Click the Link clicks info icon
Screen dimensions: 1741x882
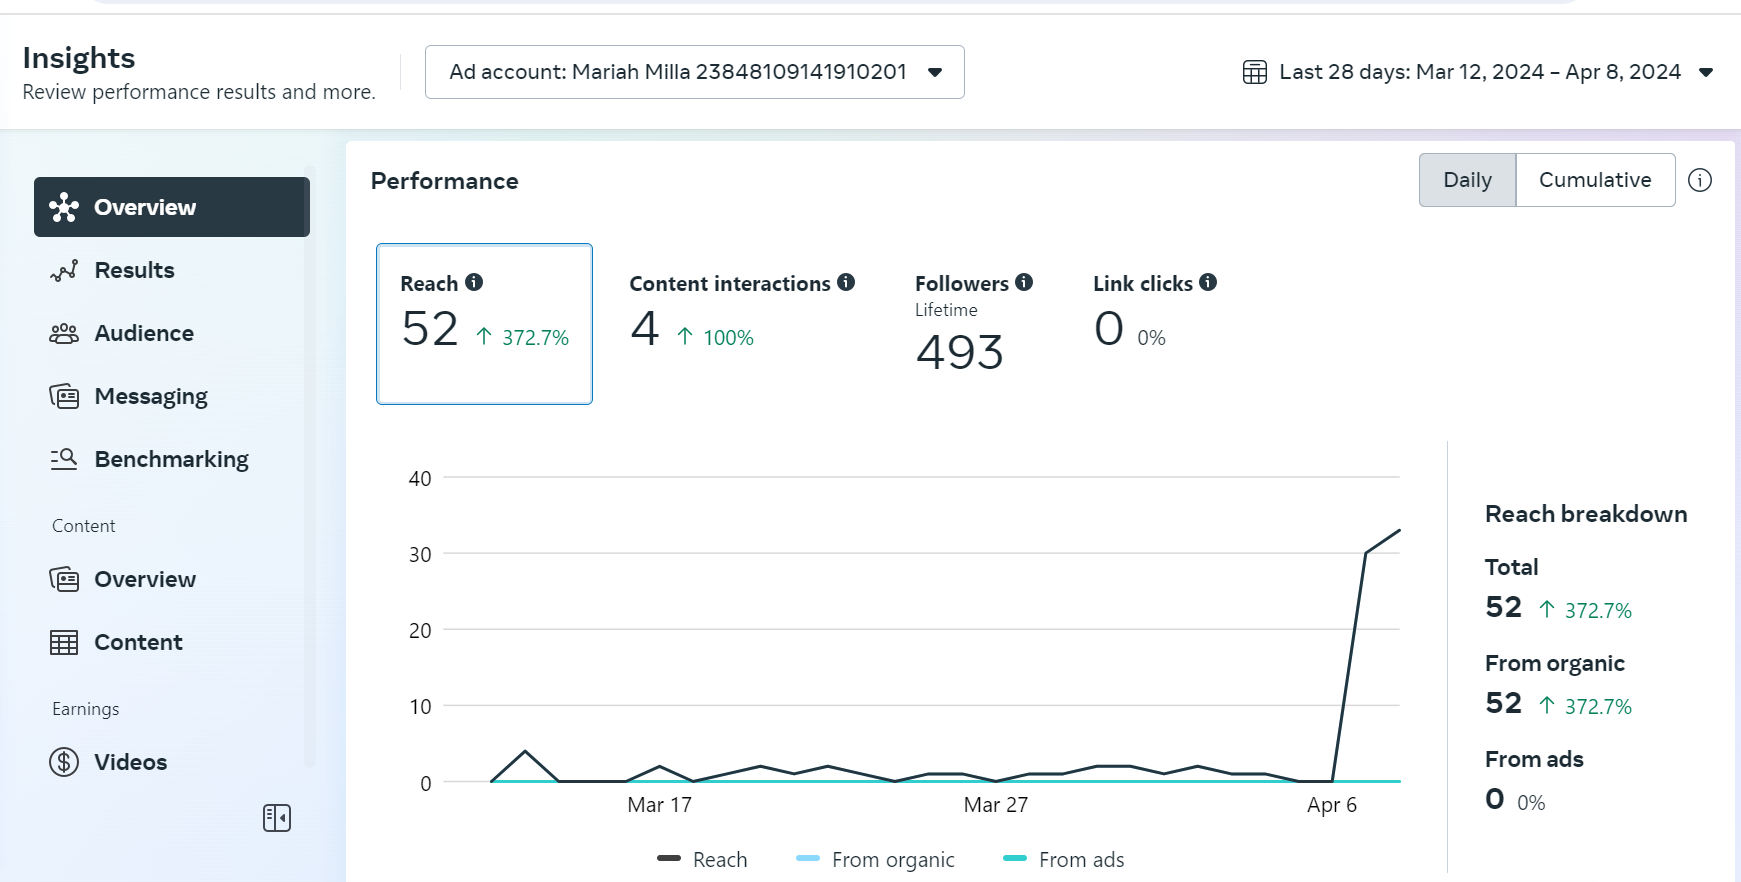pyautogui.click(x=1208, y=283)
